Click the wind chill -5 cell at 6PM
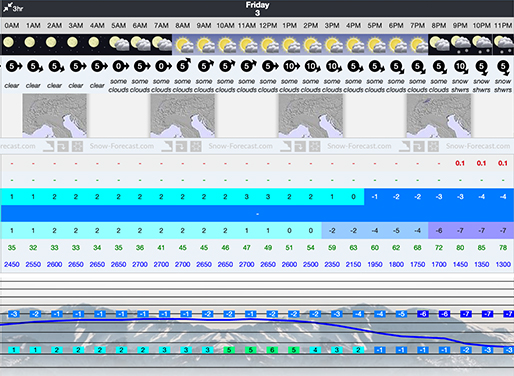The image size is (514, 376). [396, 230]
